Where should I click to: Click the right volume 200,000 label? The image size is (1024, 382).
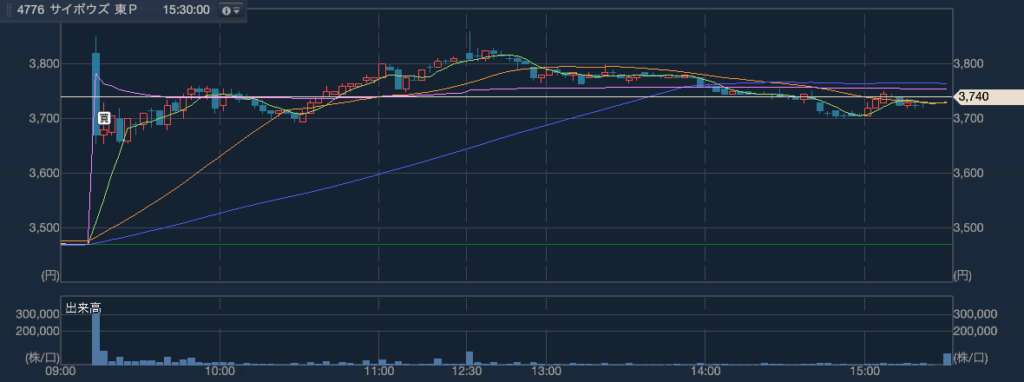tap(976, 331)
